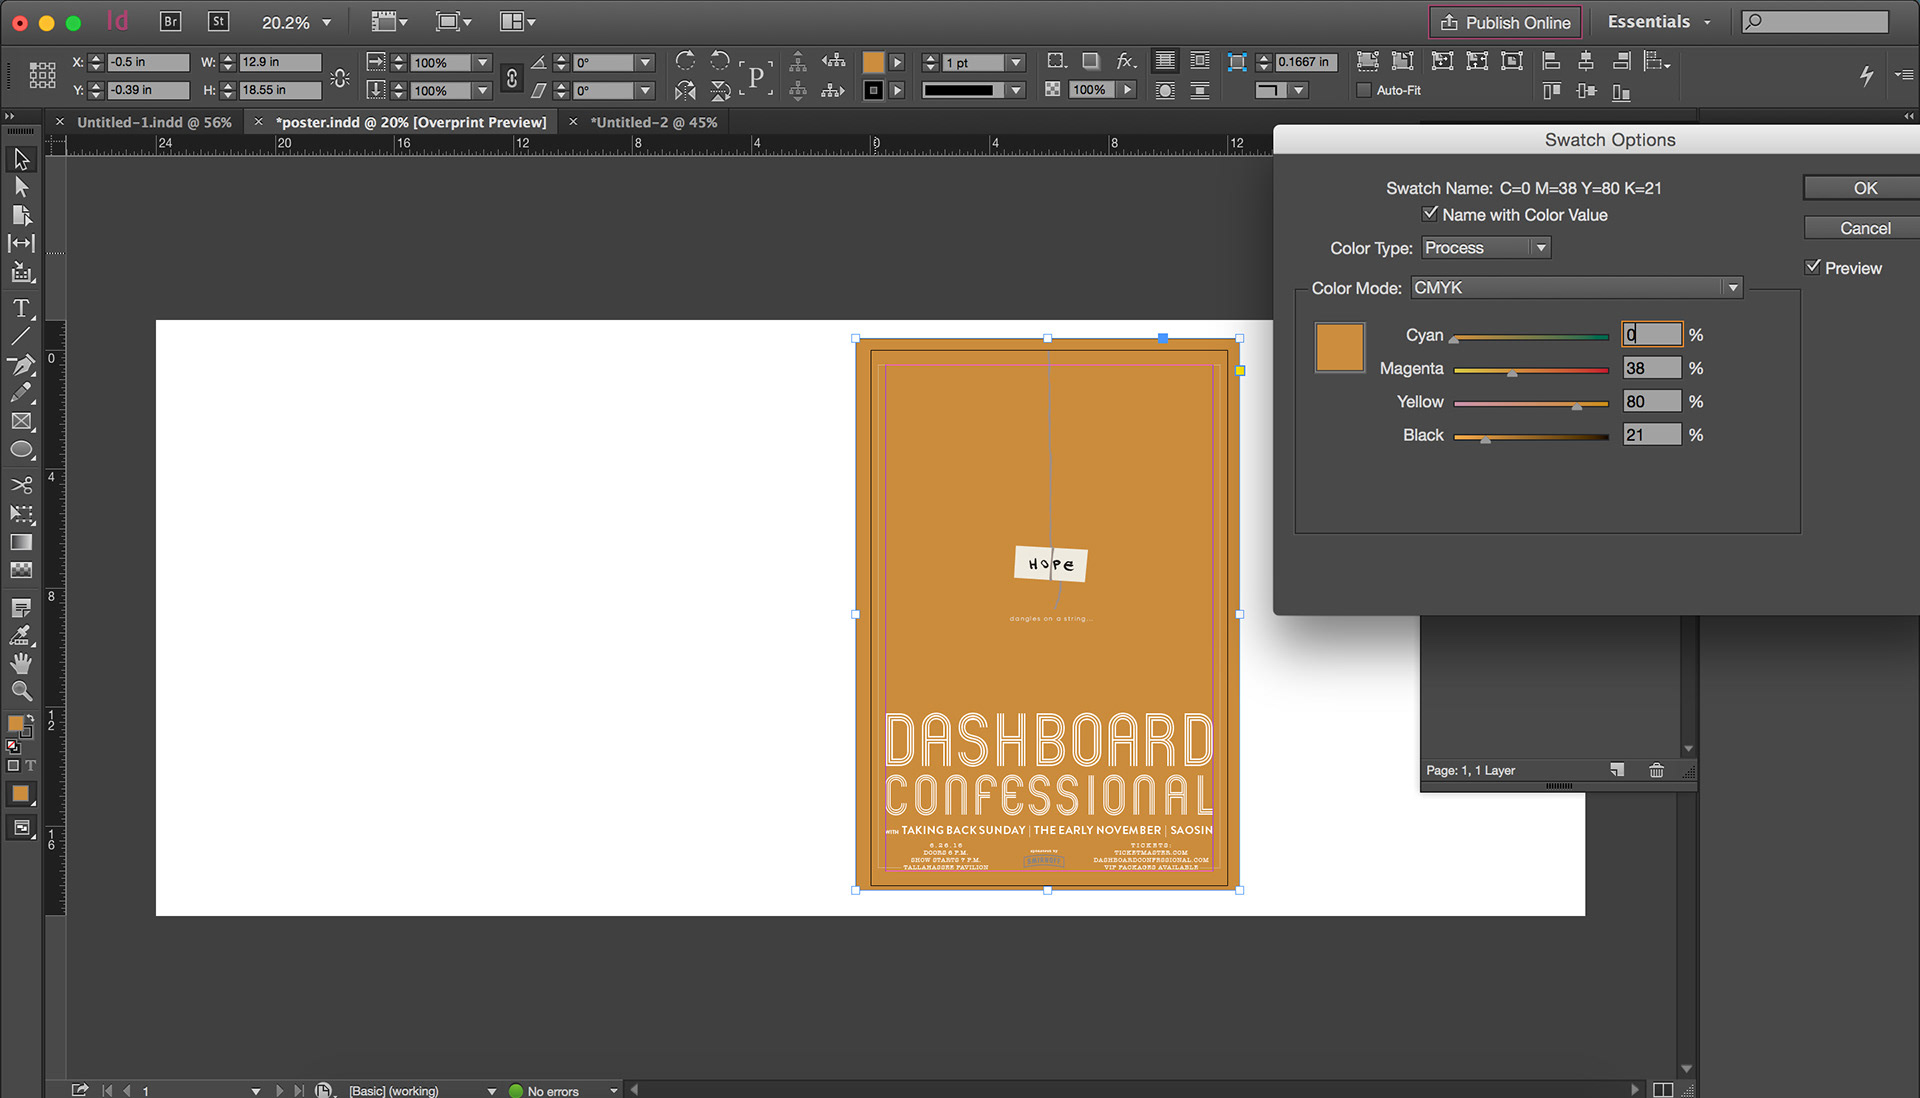Screen dimensions: 1920x1098
Task: Select the Pen tool
Action: point(21,365)
